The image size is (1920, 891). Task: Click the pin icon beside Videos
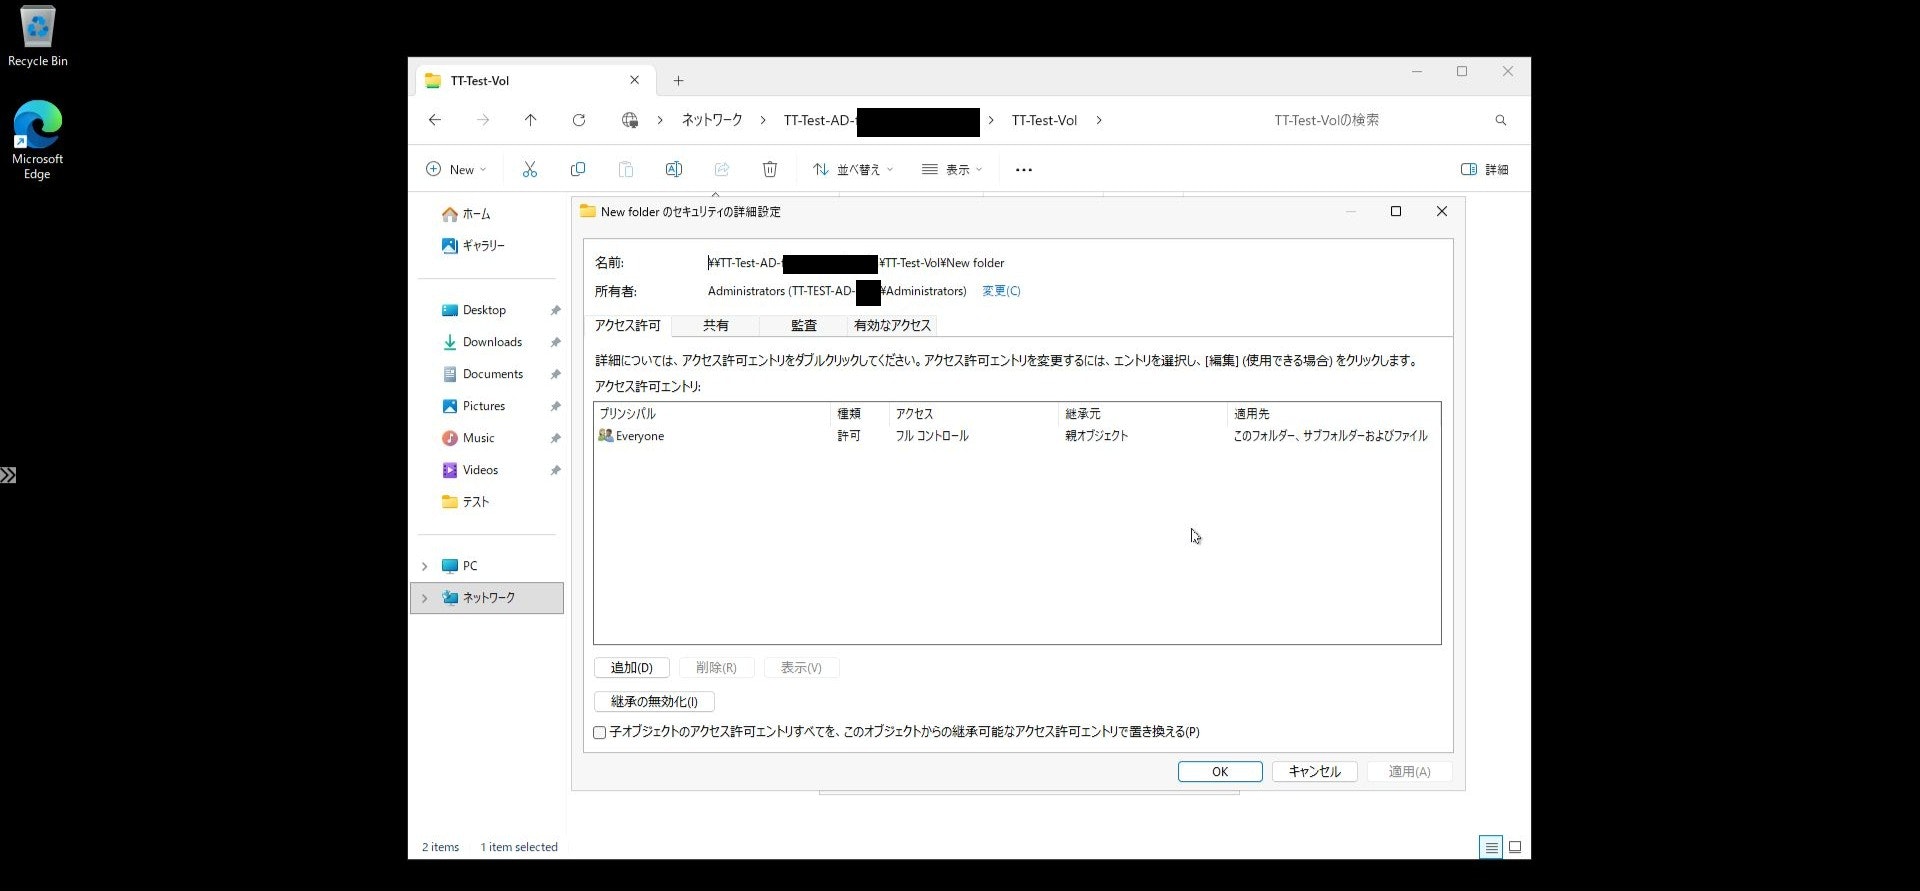pos(555,471)
